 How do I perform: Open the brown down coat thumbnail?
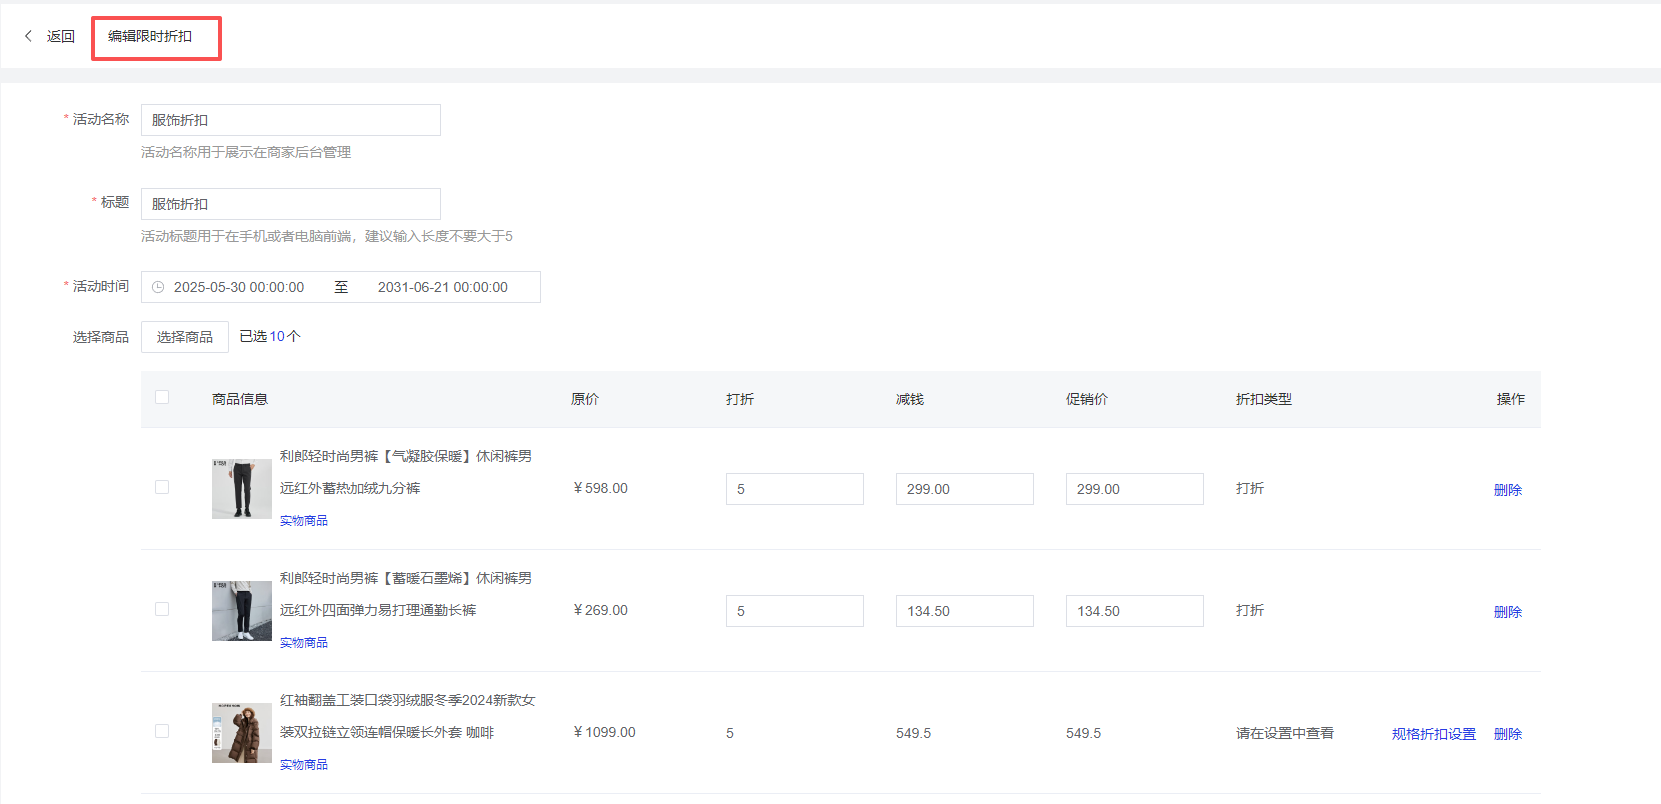[241, 733]
